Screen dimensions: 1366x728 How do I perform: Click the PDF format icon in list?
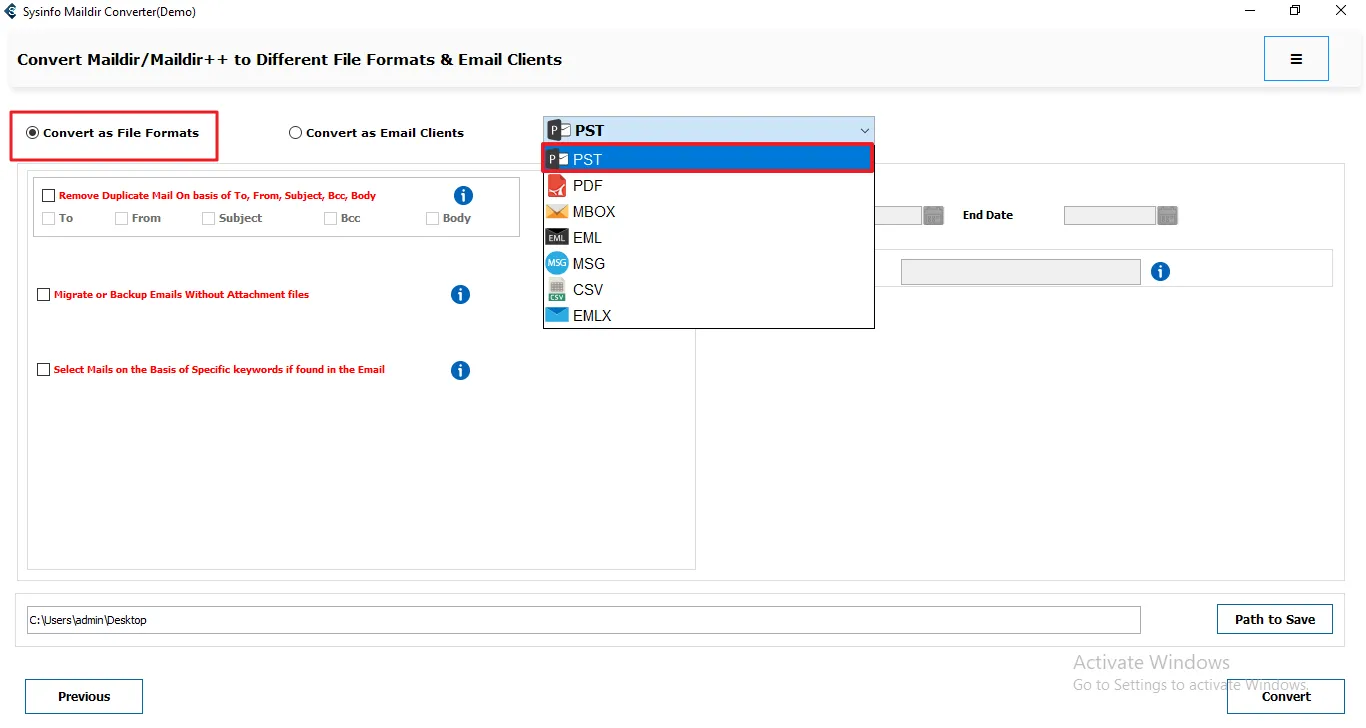click(x=557, y=186)
